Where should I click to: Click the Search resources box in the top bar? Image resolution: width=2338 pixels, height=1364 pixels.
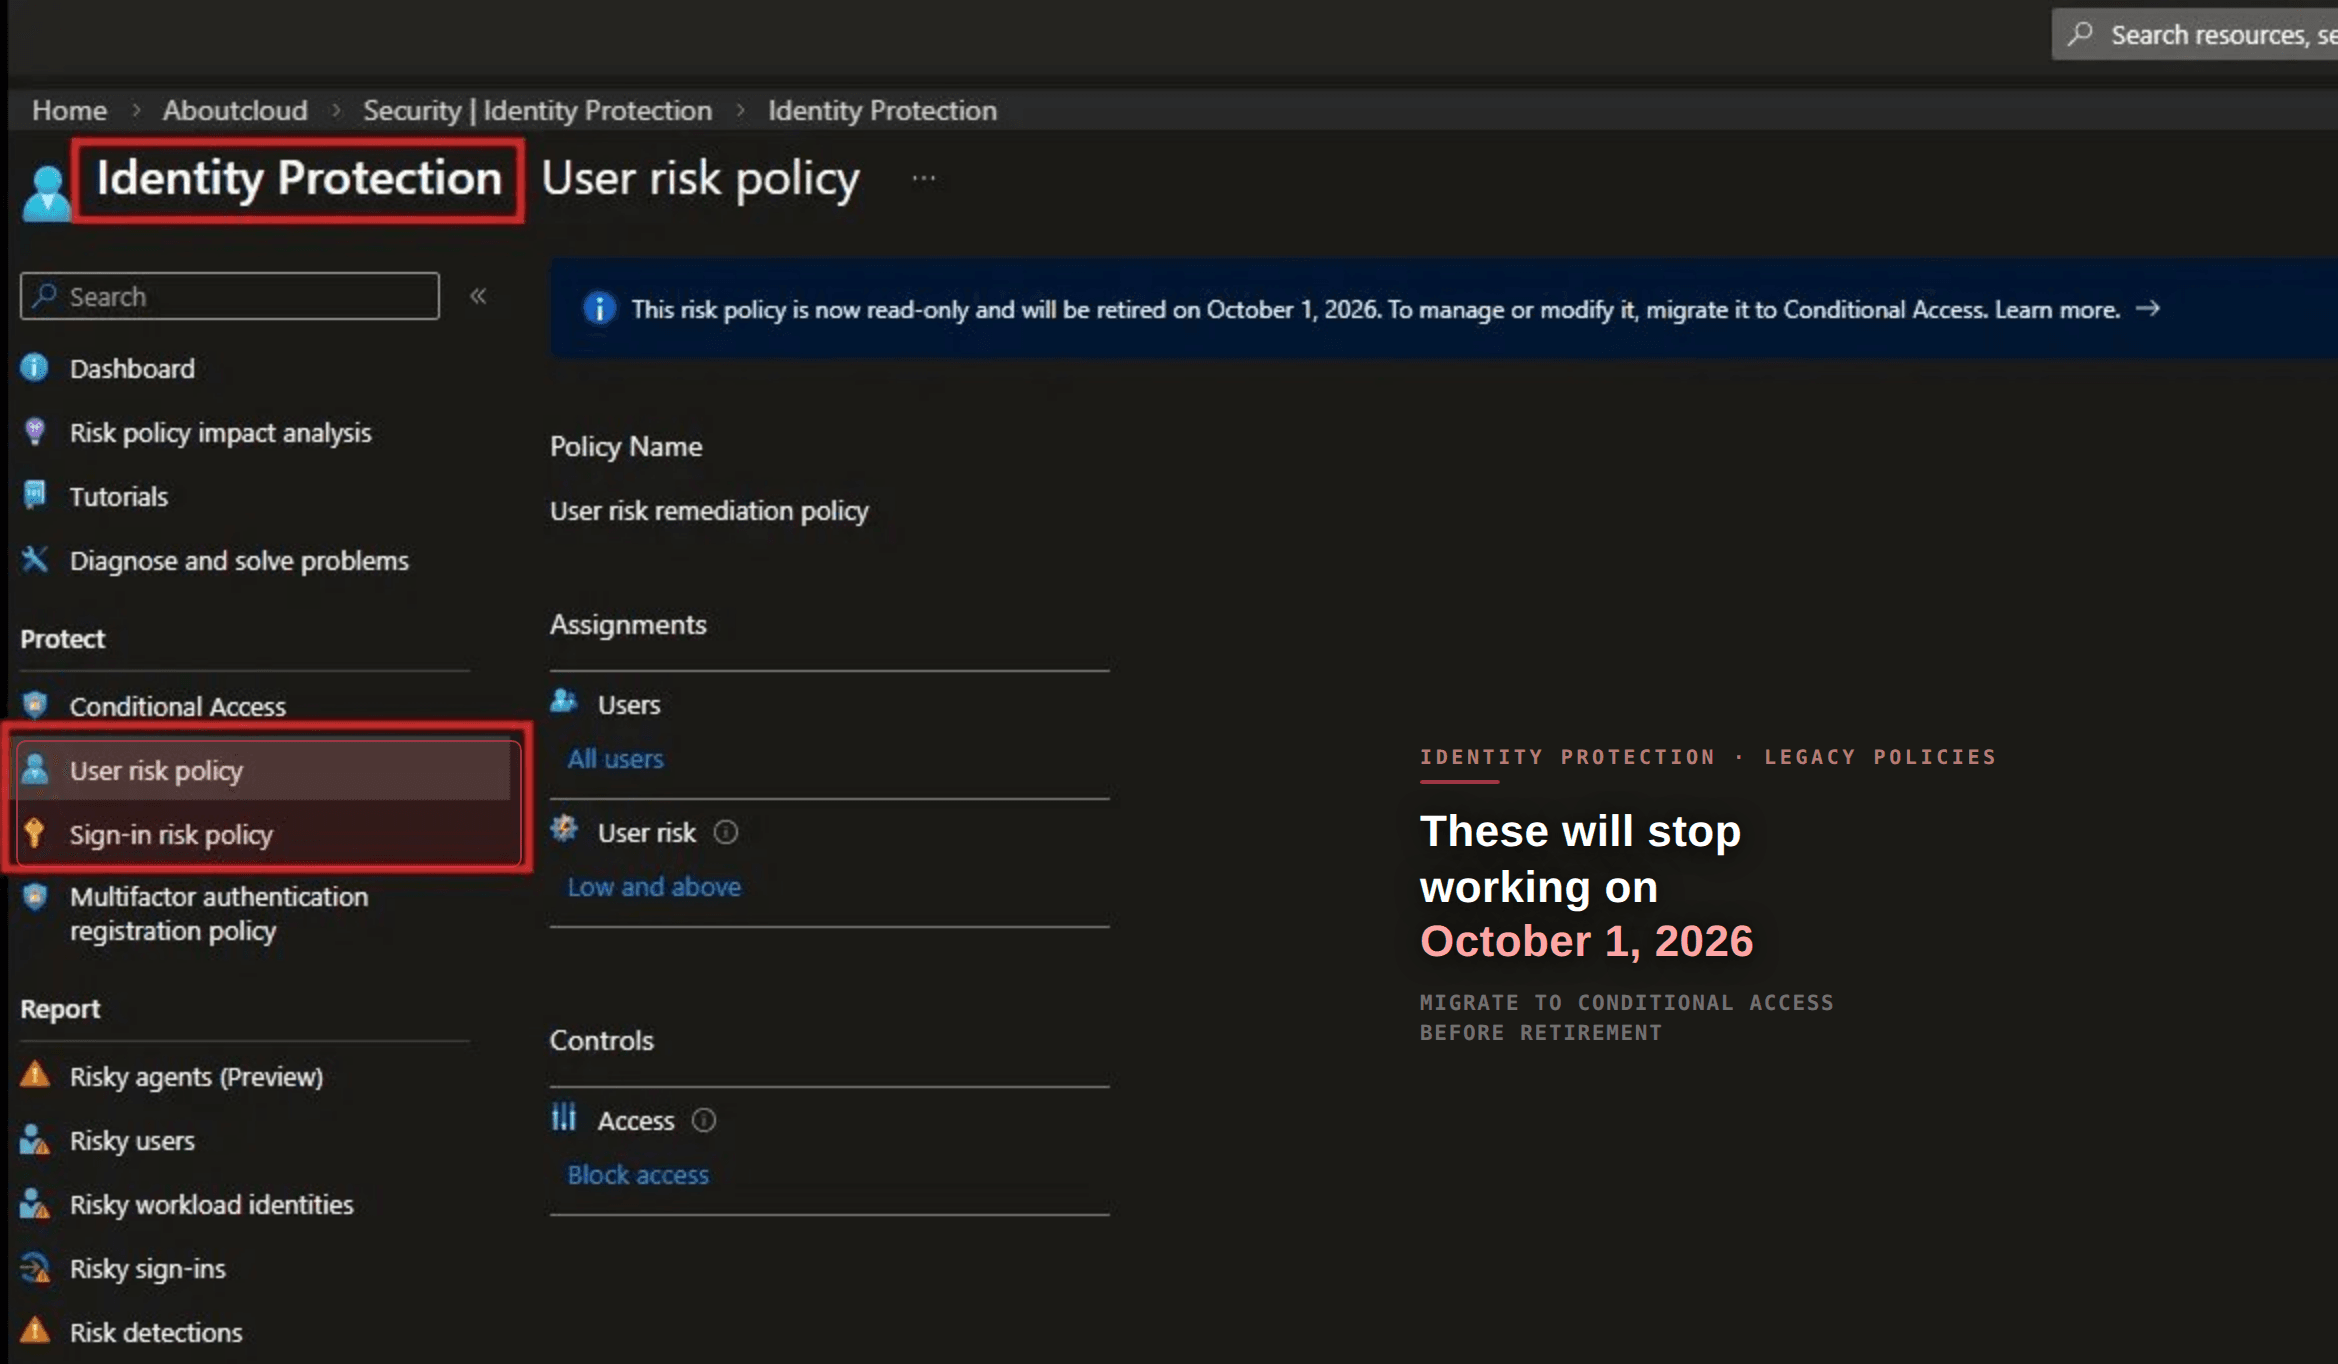[x=2195, y=34]
